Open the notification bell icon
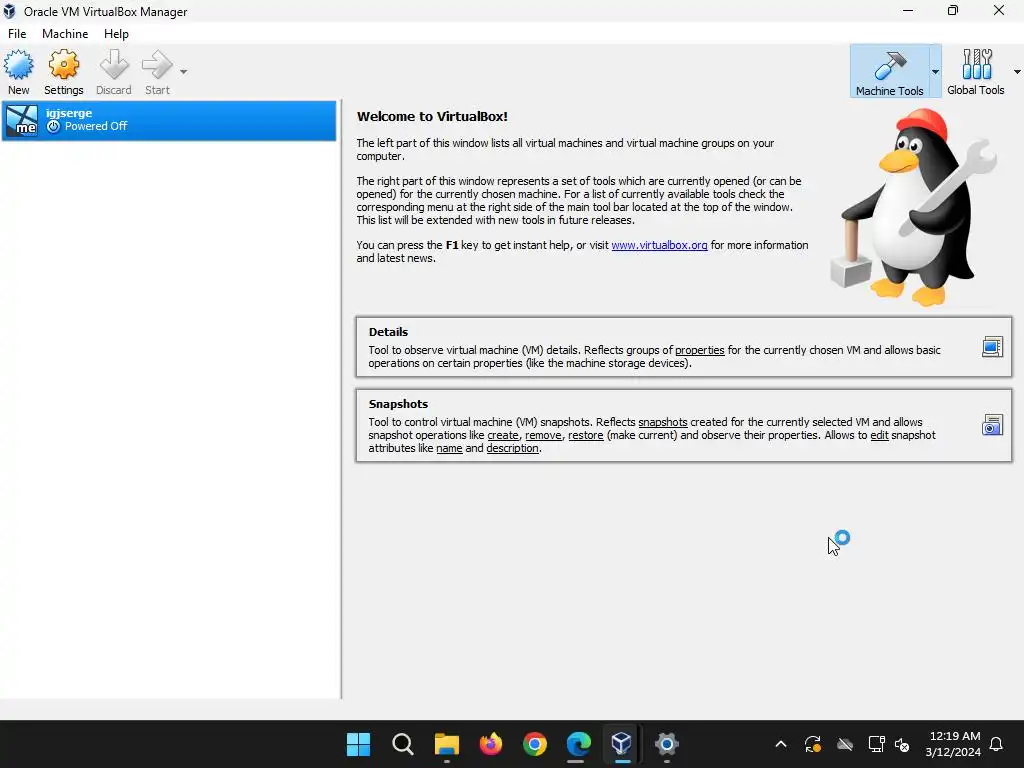 click(997, 744)
